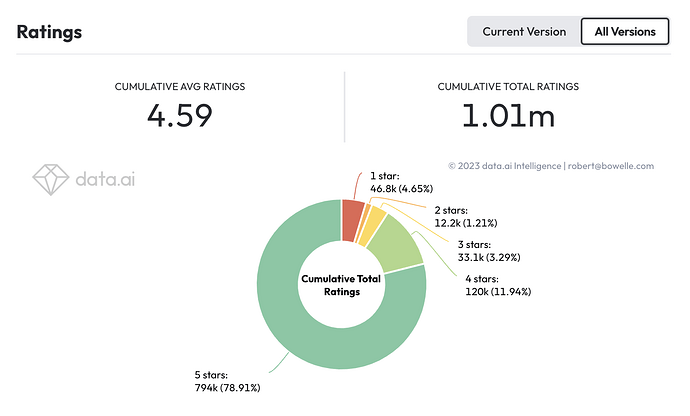Click the Cumulative Avg Ratings label
The height and width of the screenshot is (416, 690).
(180, 86)
